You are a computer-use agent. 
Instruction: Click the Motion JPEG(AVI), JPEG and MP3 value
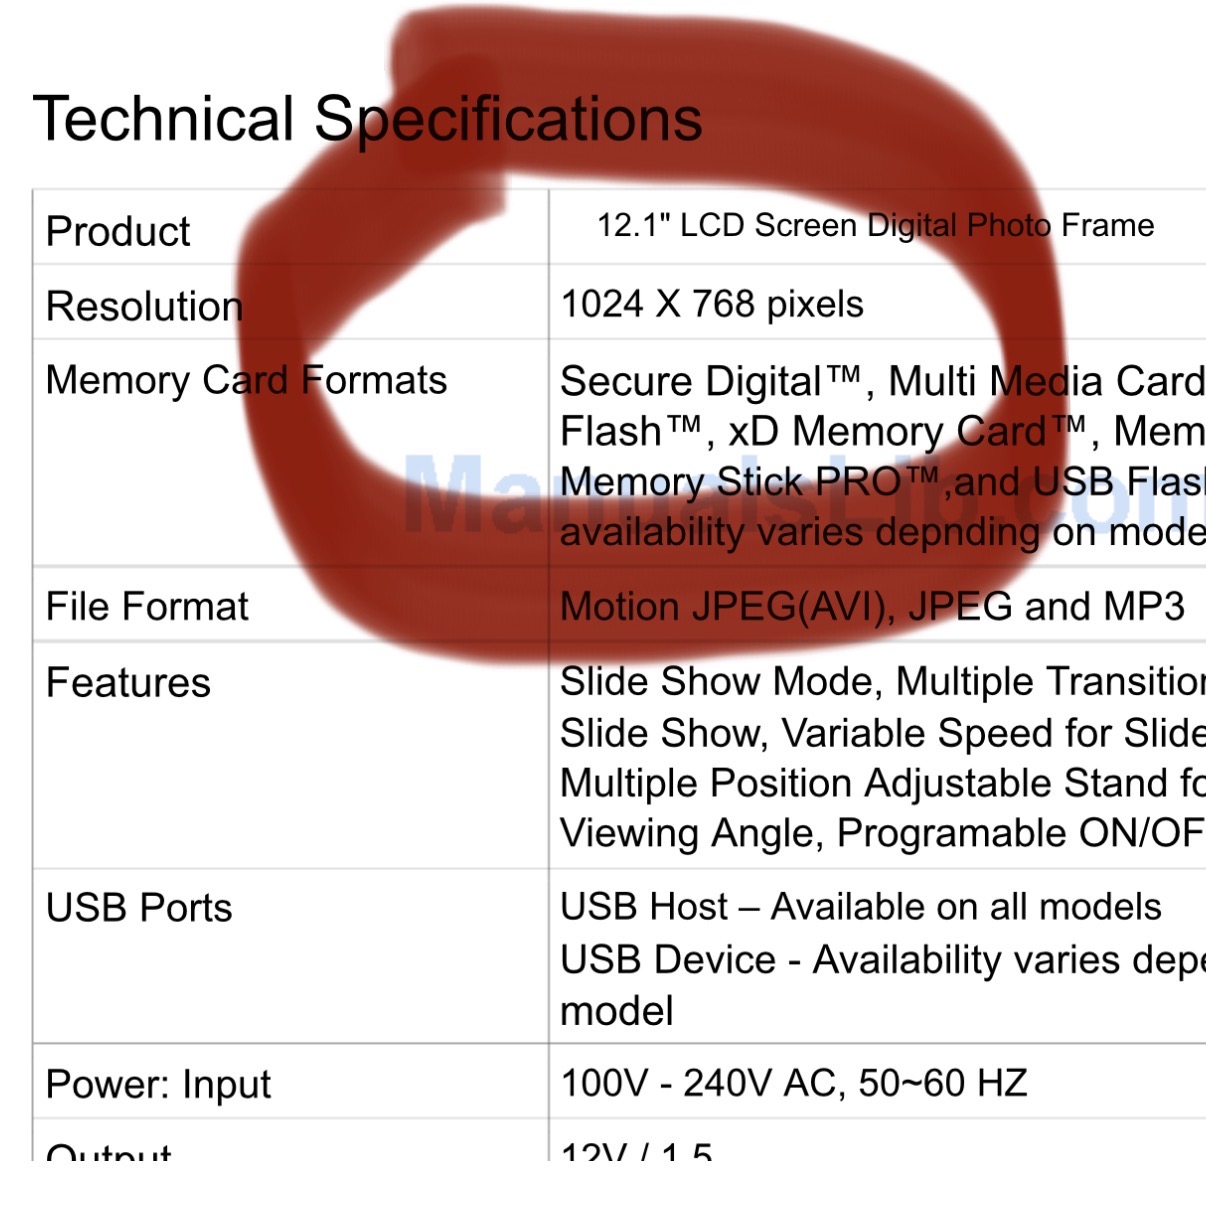tap(872, 607)
